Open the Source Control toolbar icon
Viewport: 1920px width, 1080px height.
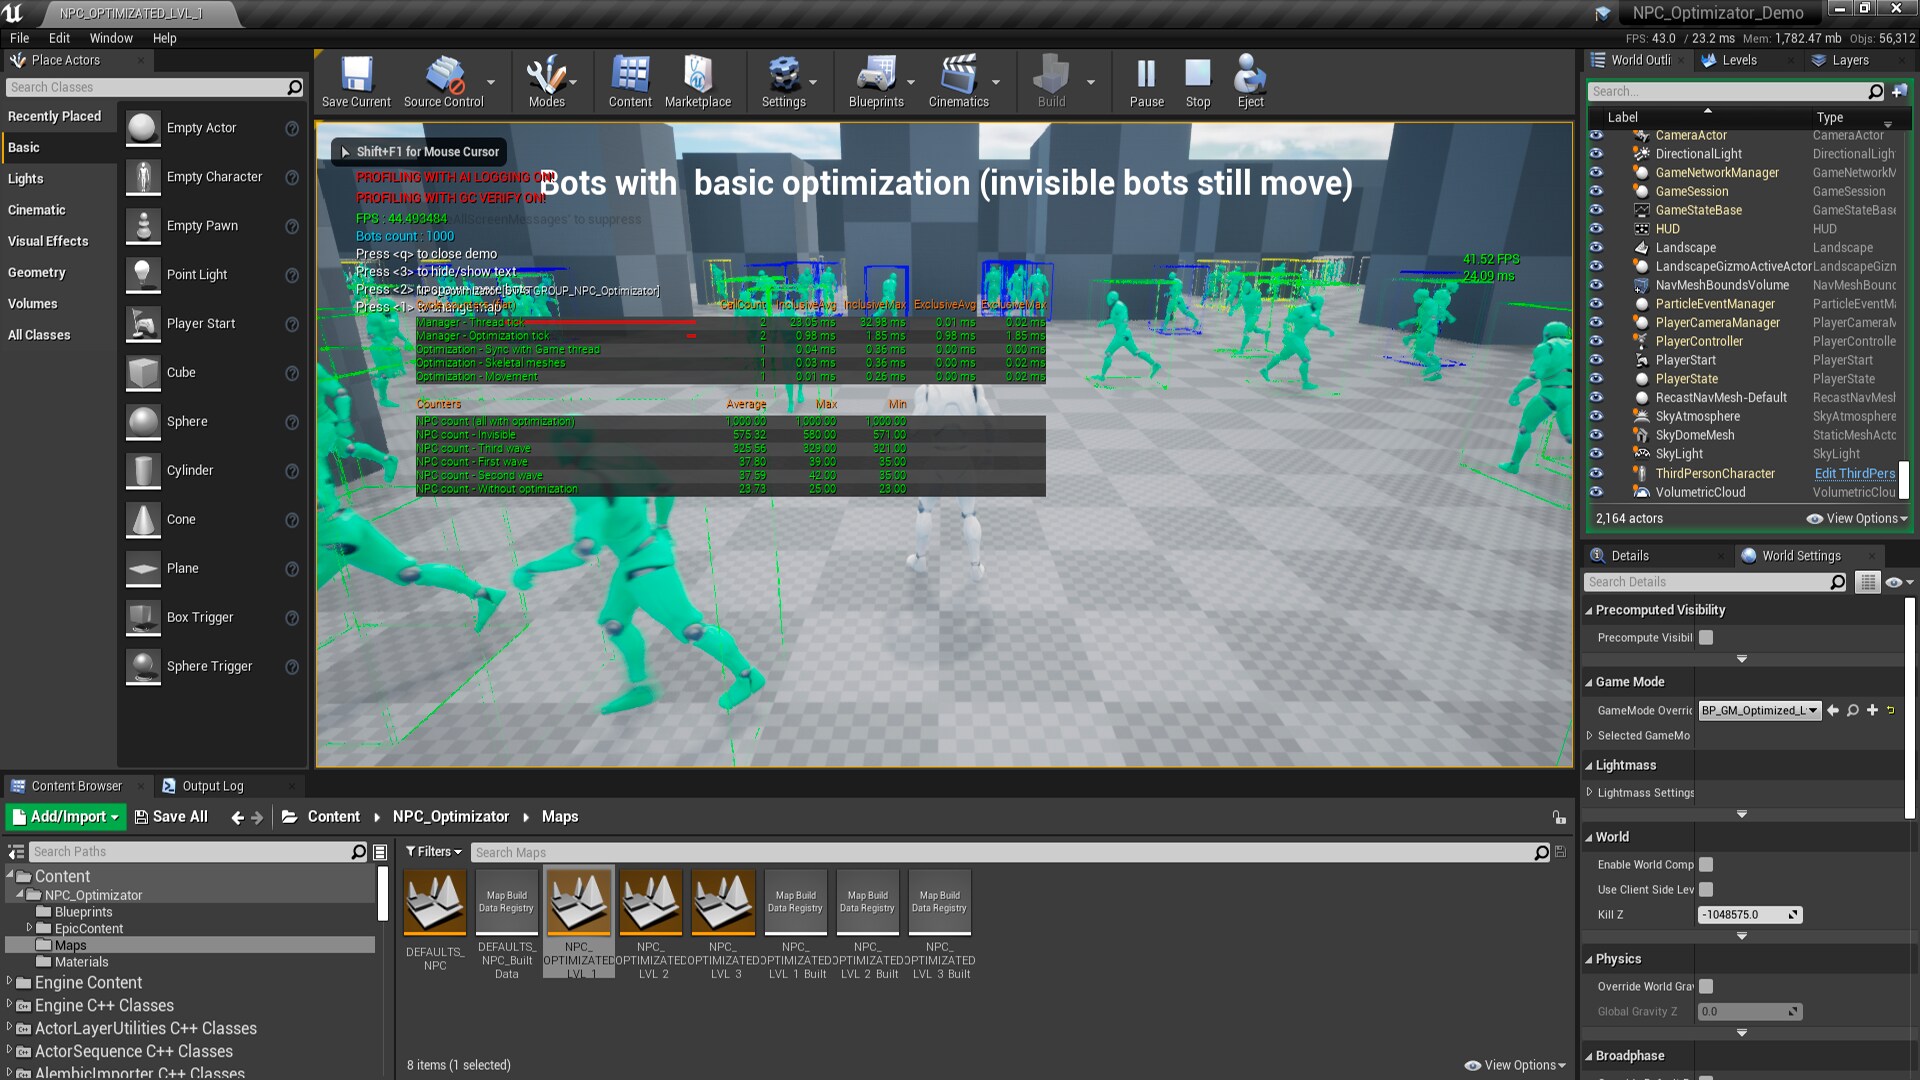pyautogui.click(x=443, y=80)
